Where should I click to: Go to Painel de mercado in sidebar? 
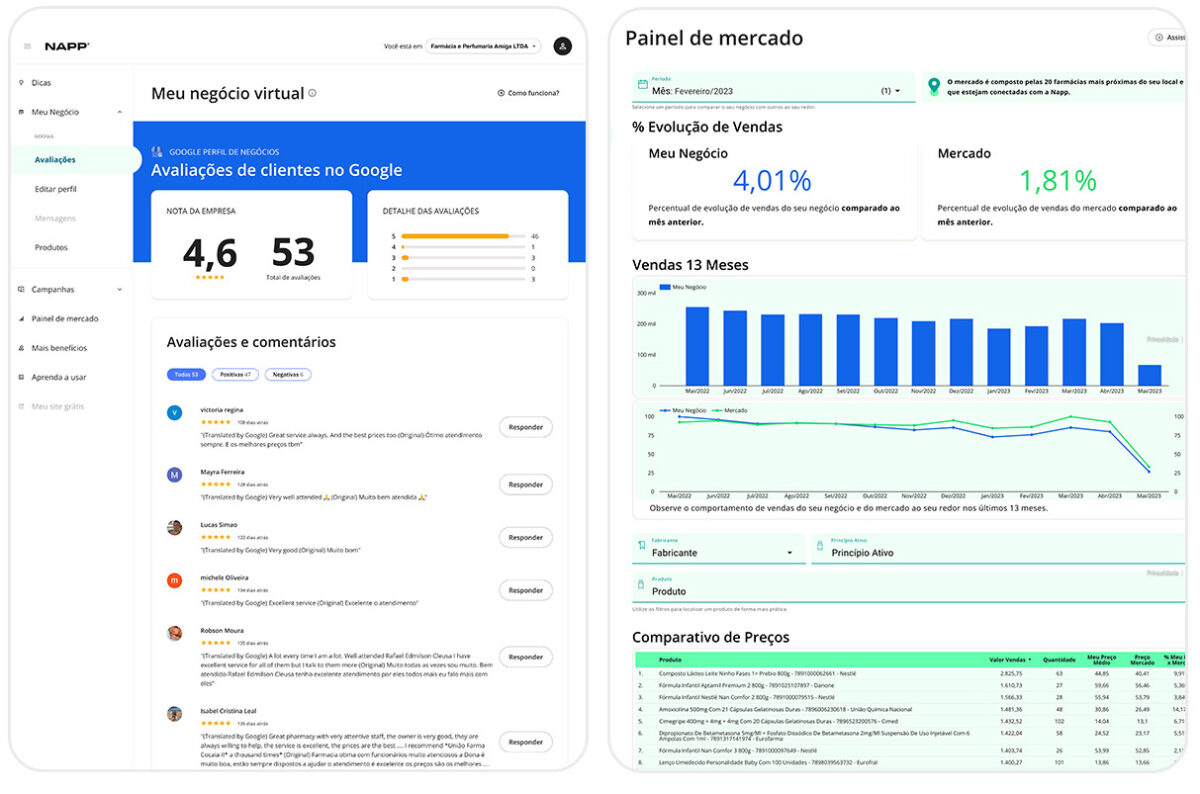[x=65, y=319]
